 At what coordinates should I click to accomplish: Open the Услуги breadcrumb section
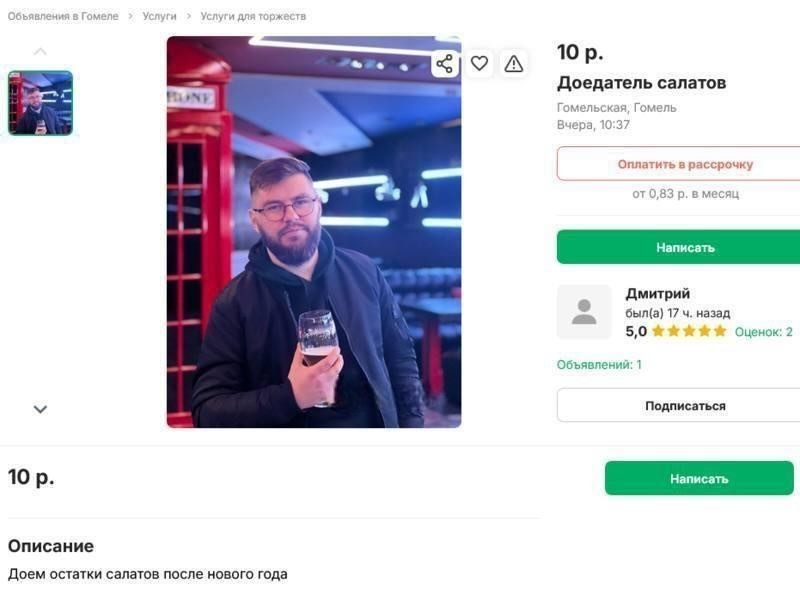[159, 16]
